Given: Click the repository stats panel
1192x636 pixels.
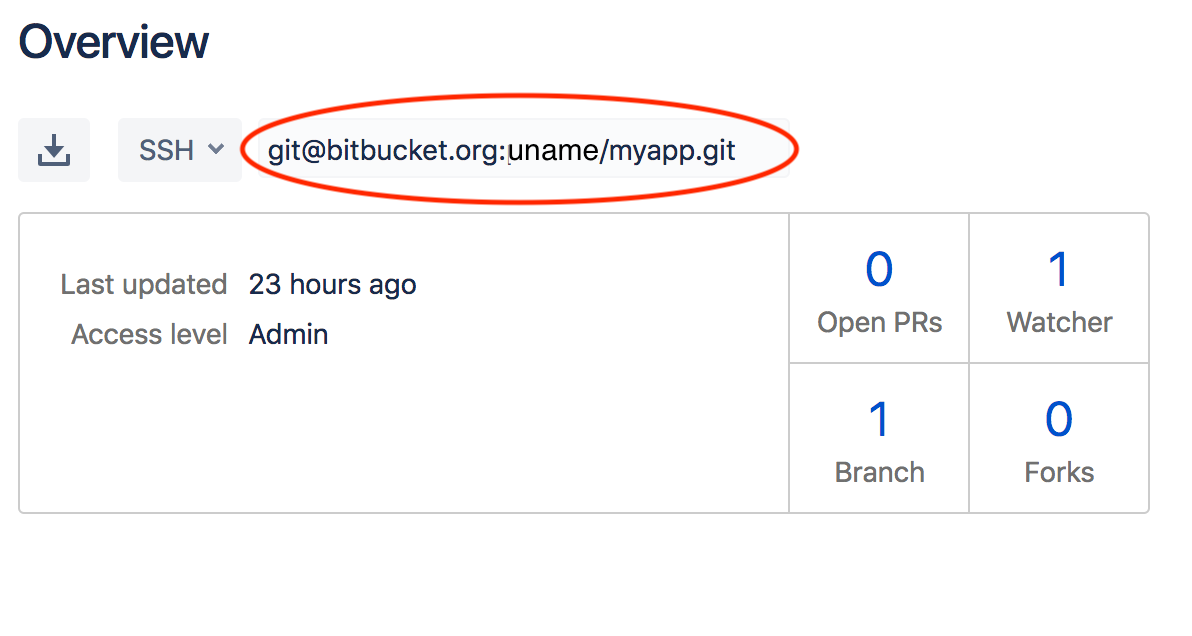Looking at the screenshot, I should click(x=968, y=362).
